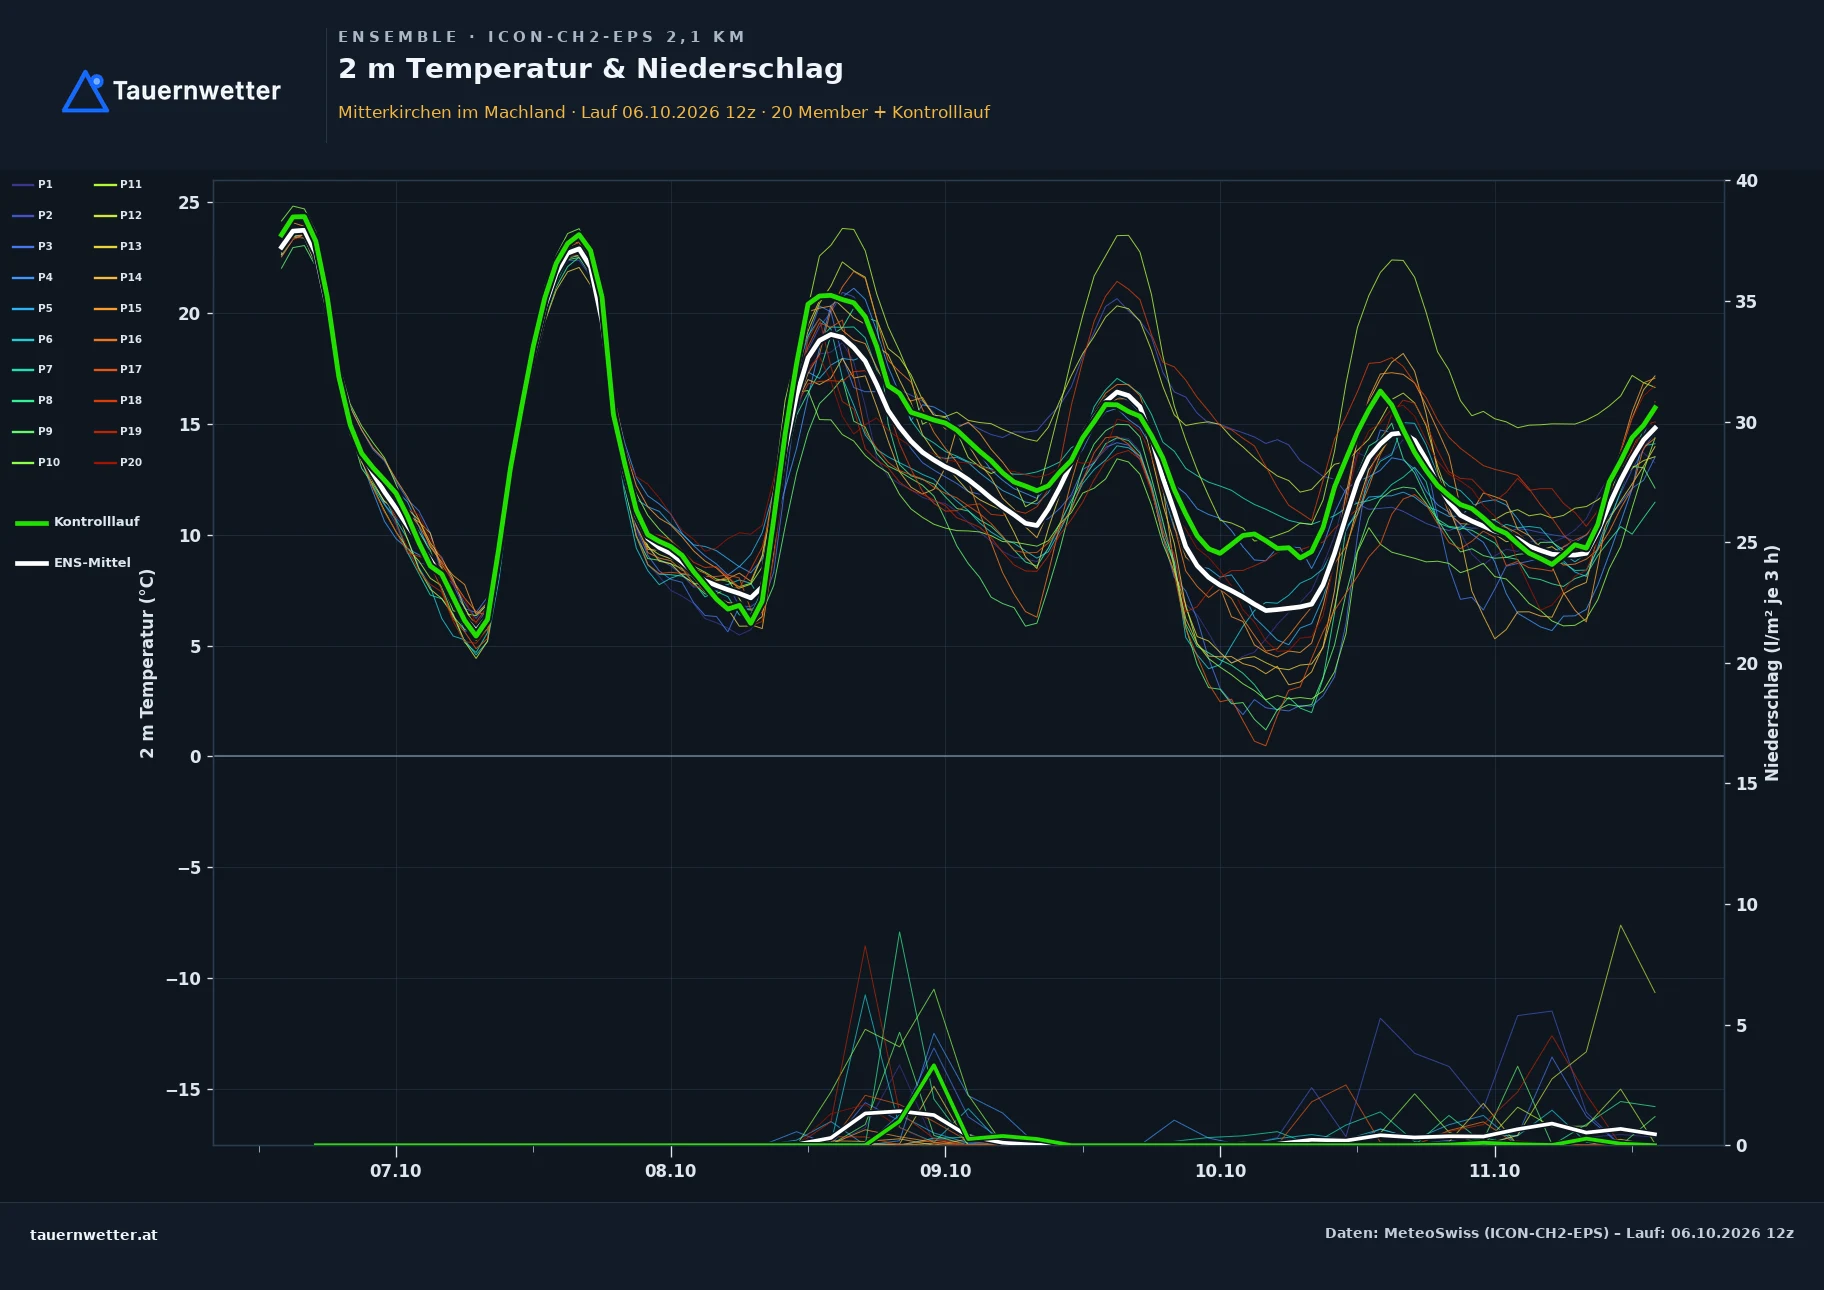Click the P16 legend entry

click(x=118, y=339)
